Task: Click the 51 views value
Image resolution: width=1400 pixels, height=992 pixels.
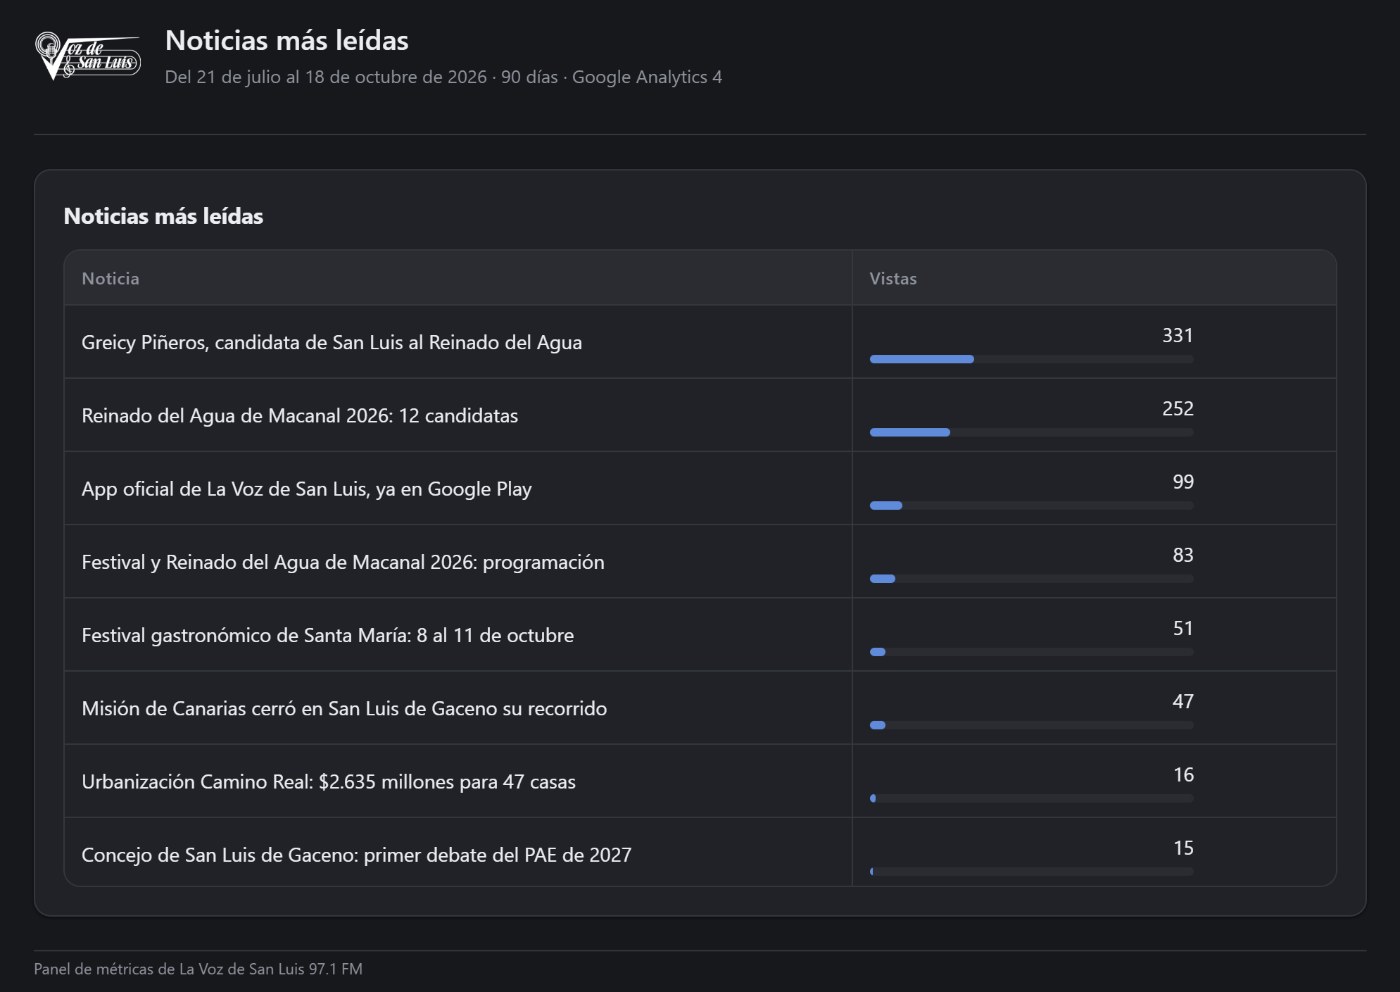Action: click(1183, 628)
